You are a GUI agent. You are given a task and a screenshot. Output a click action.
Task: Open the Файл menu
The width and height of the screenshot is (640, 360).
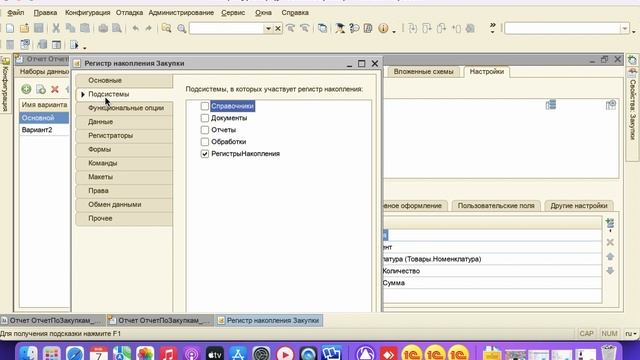click(16, 13)
